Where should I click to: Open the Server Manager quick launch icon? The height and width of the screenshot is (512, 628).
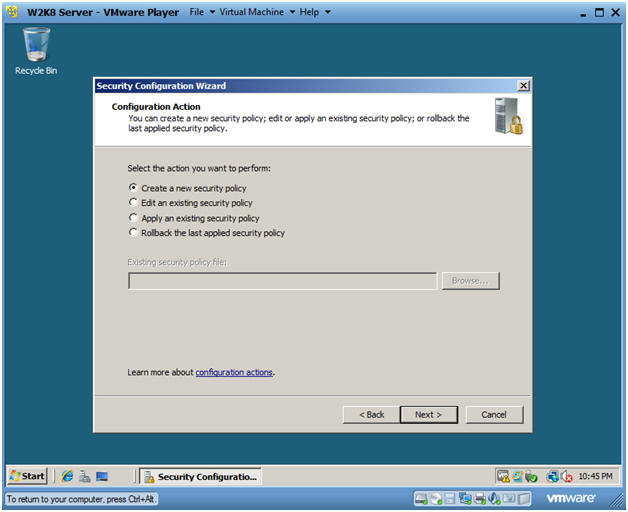point(85,476)
